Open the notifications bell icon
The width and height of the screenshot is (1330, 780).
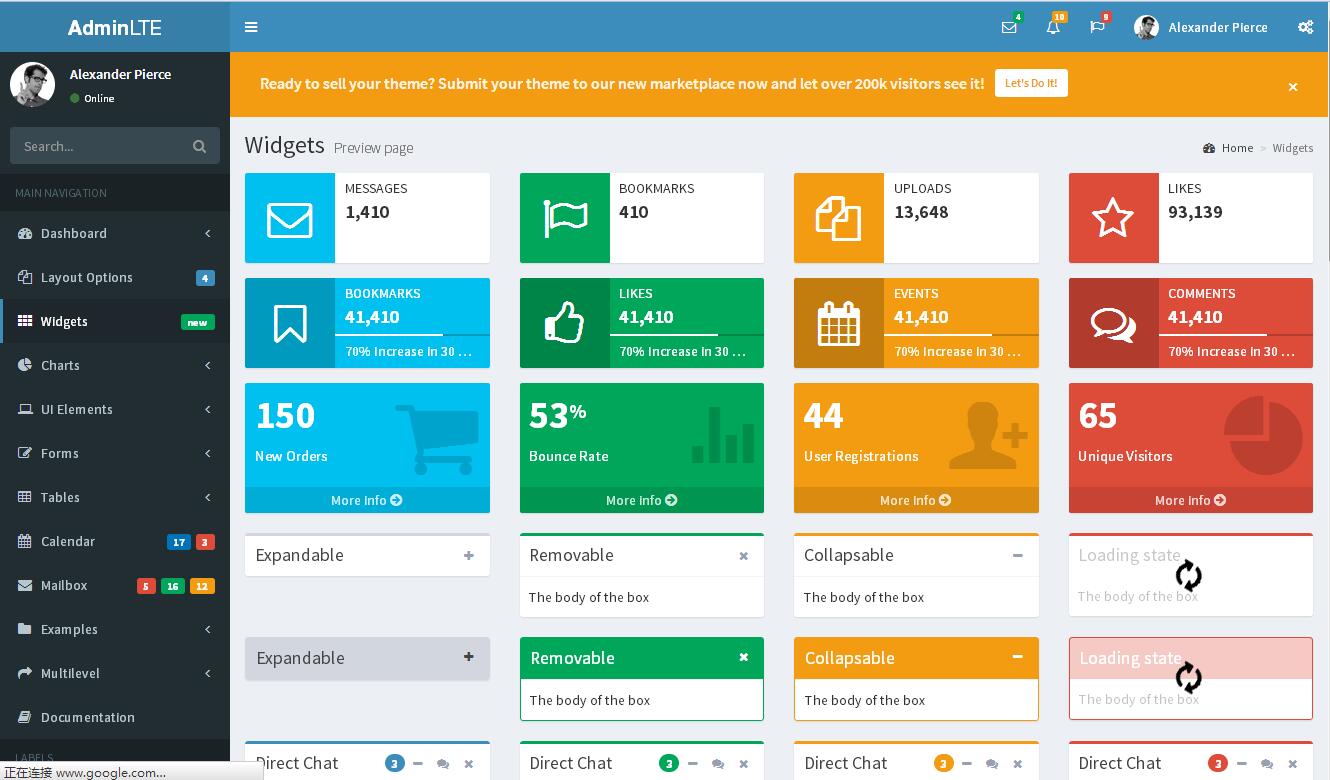1053,27
